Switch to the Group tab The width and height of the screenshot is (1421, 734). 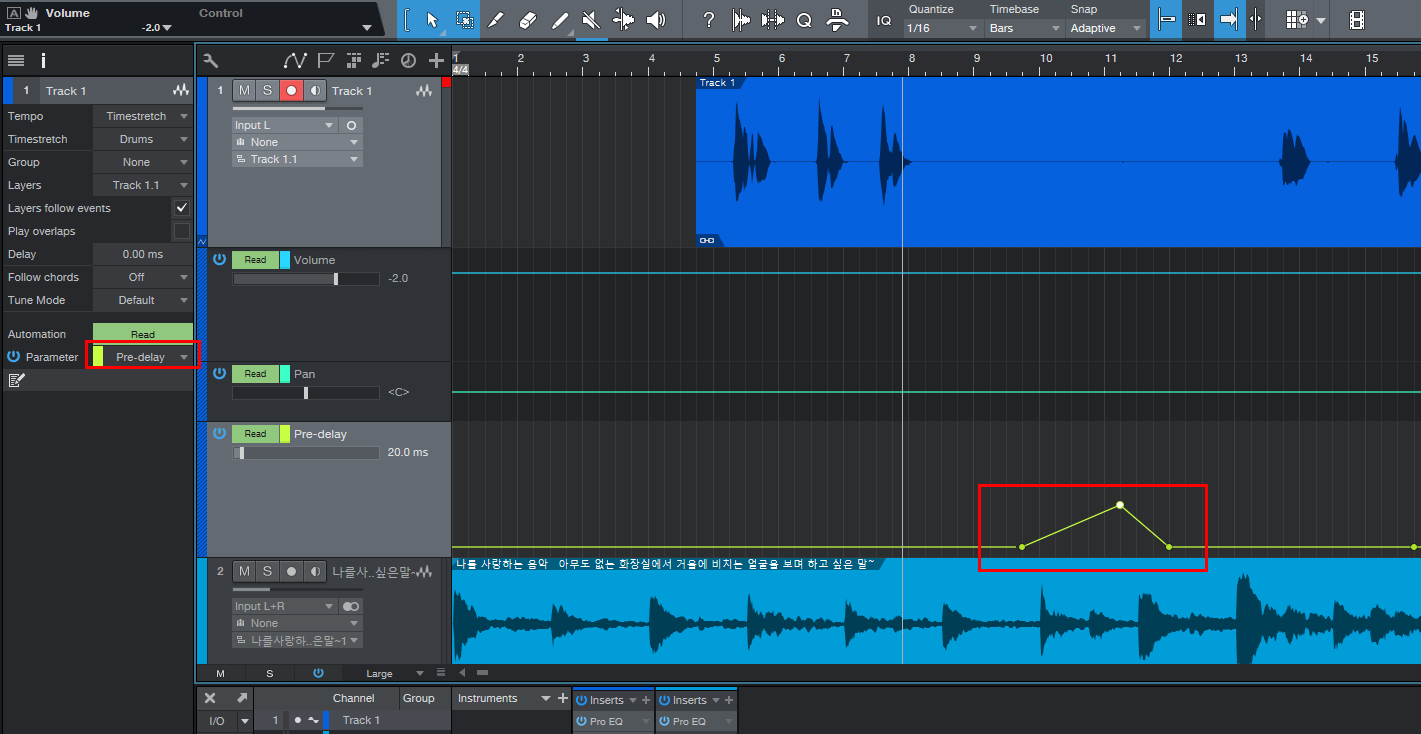point(418,698)
